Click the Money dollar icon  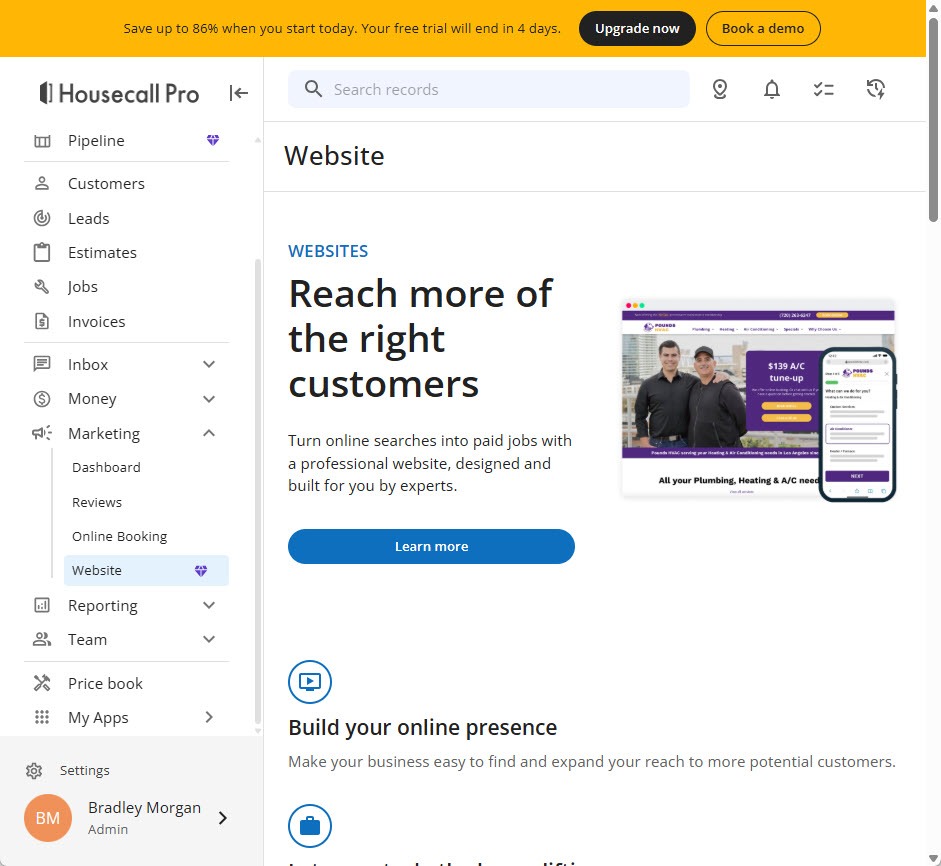point(41,398)
